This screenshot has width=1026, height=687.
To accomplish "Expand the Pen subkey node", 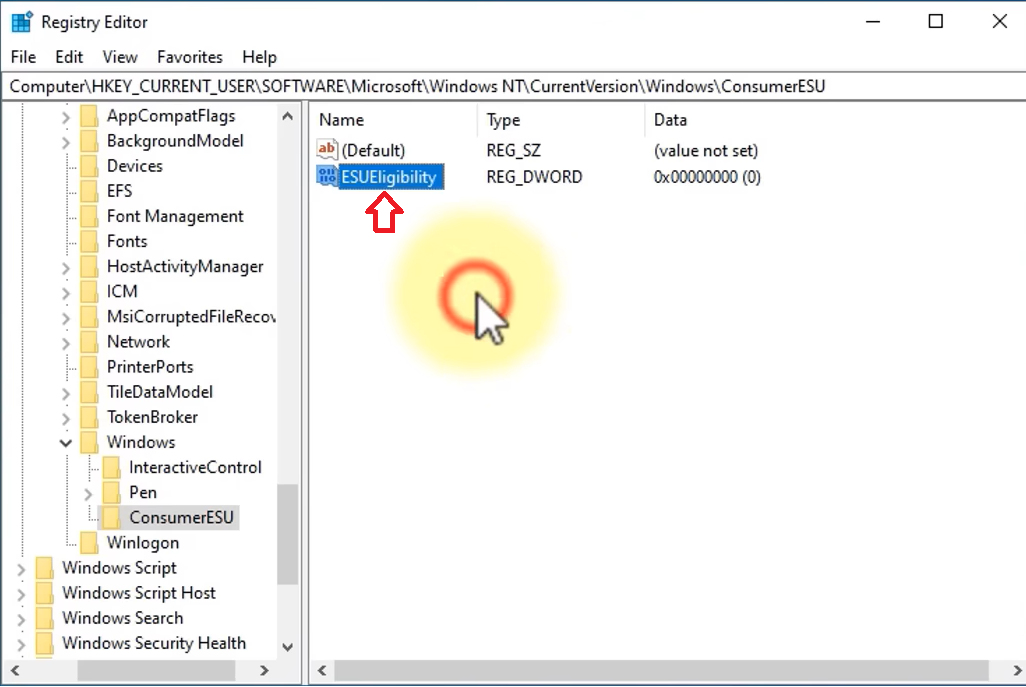I will (88, 493).
